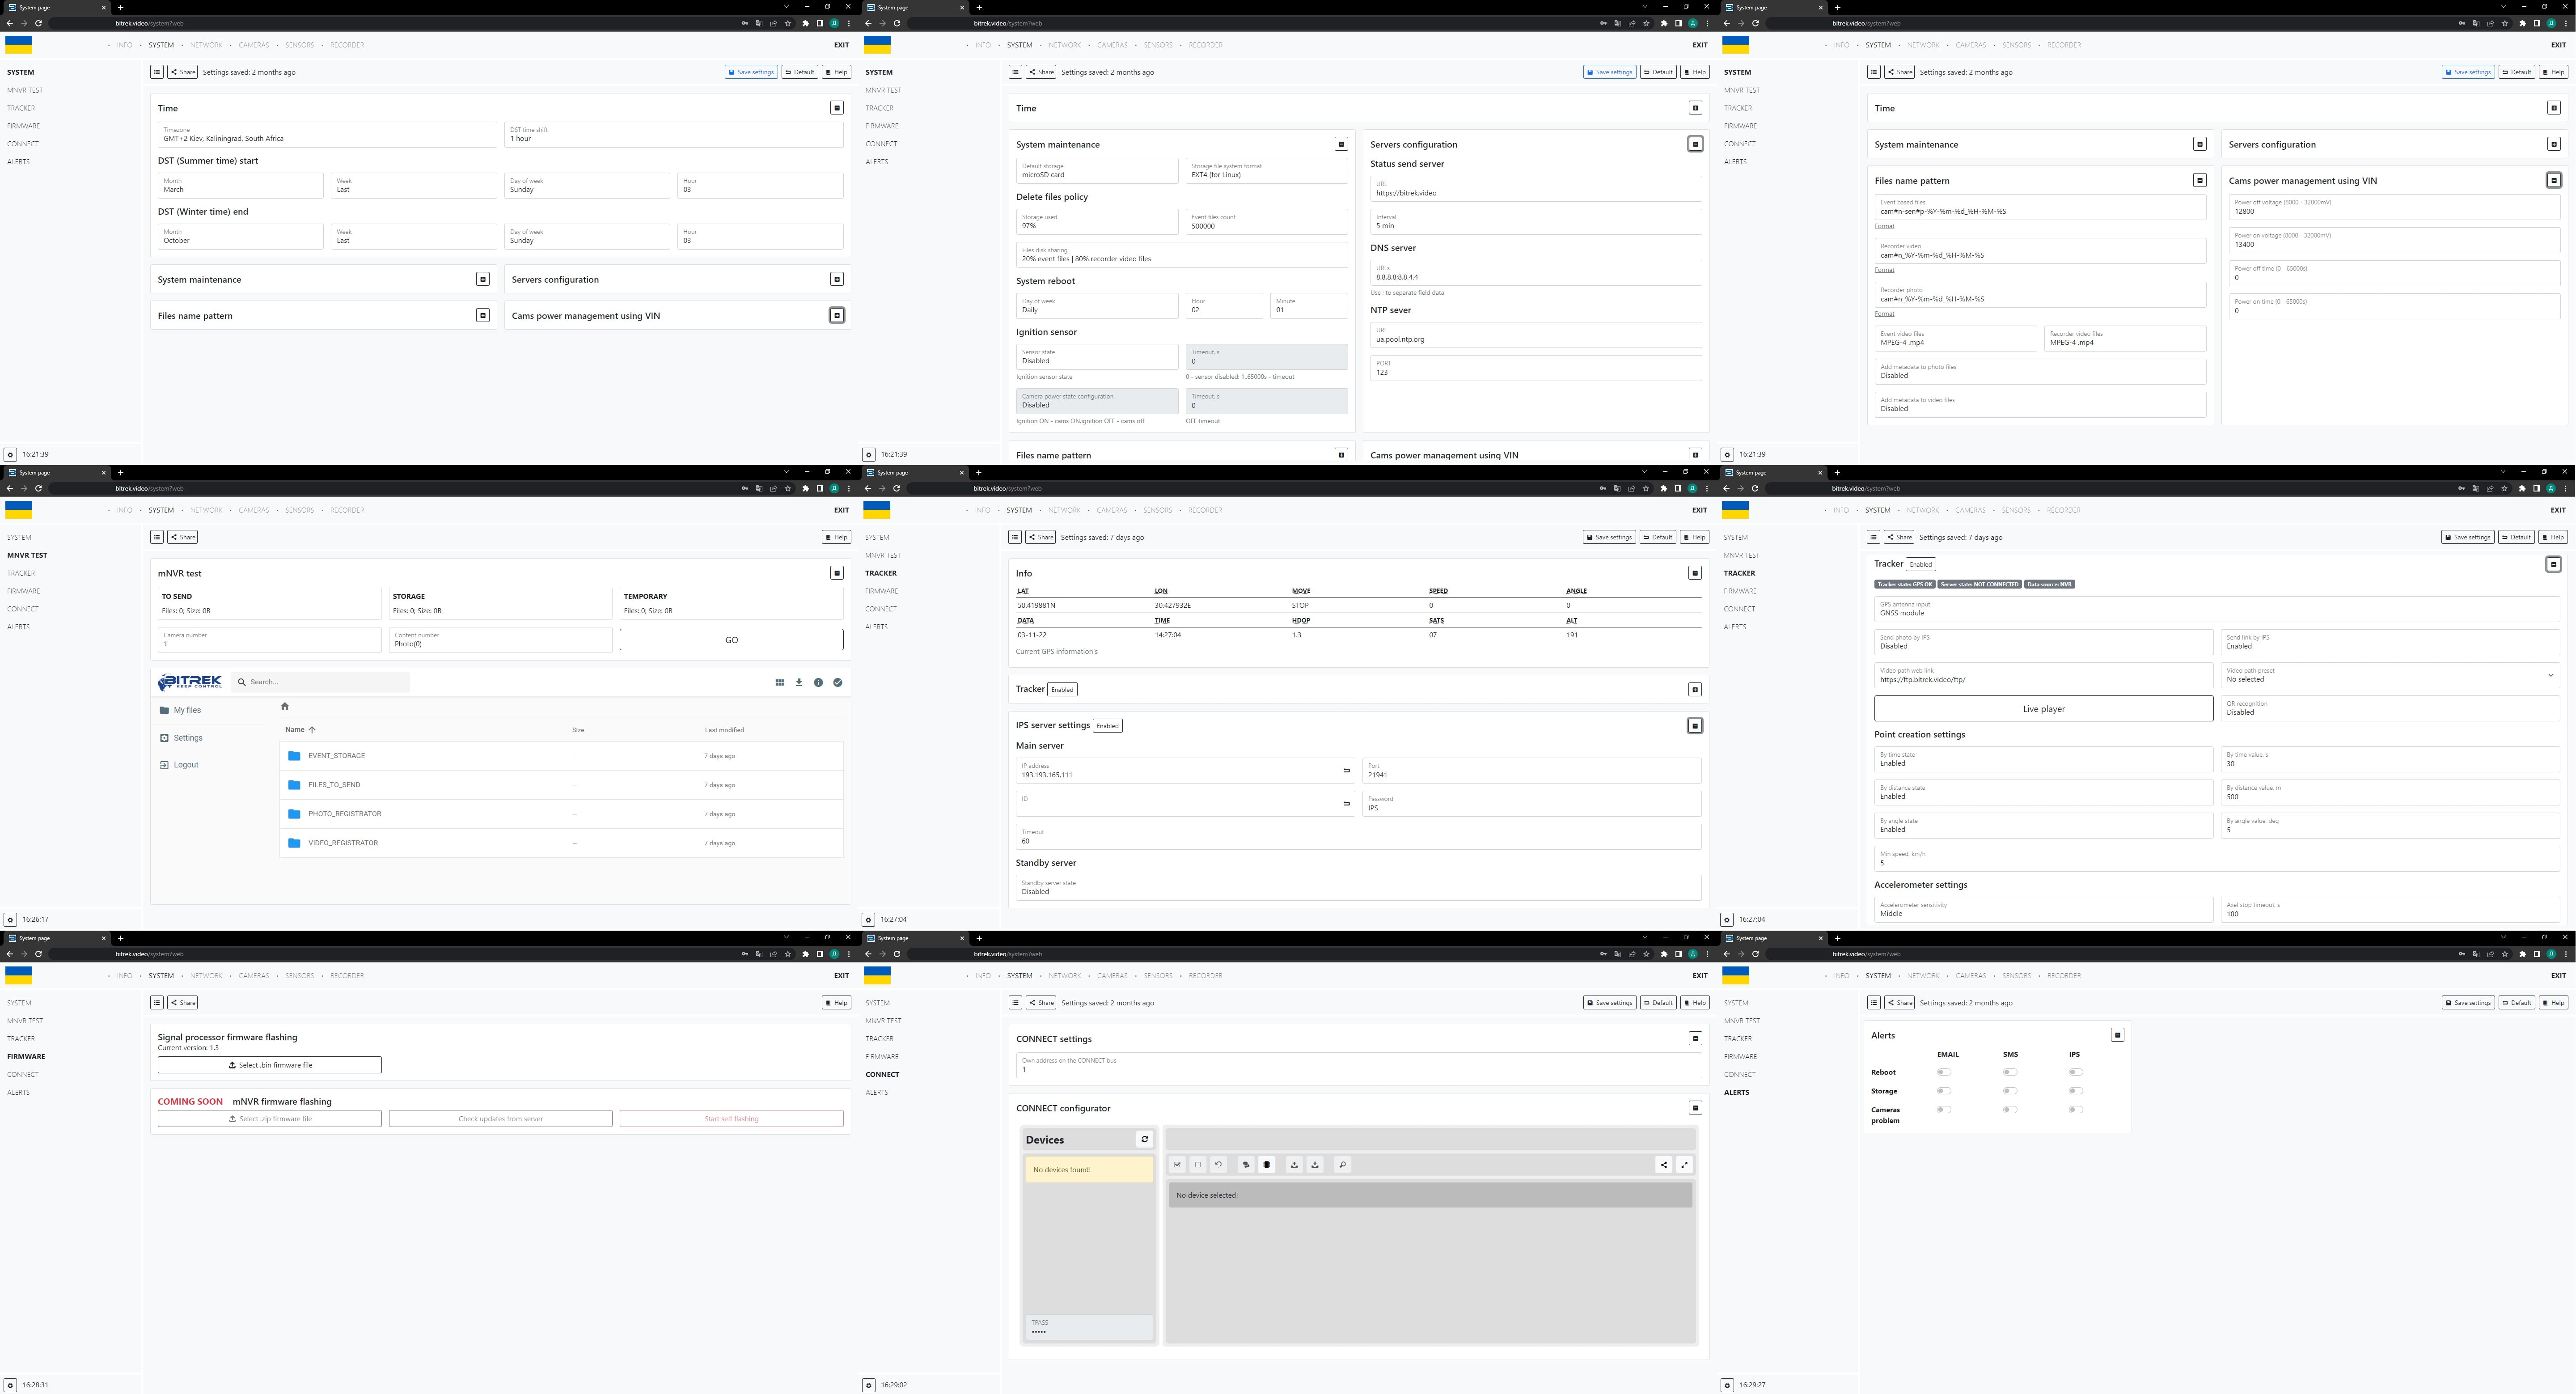
Task: Click the Live player button
Action: click(x=2043, y=709)
